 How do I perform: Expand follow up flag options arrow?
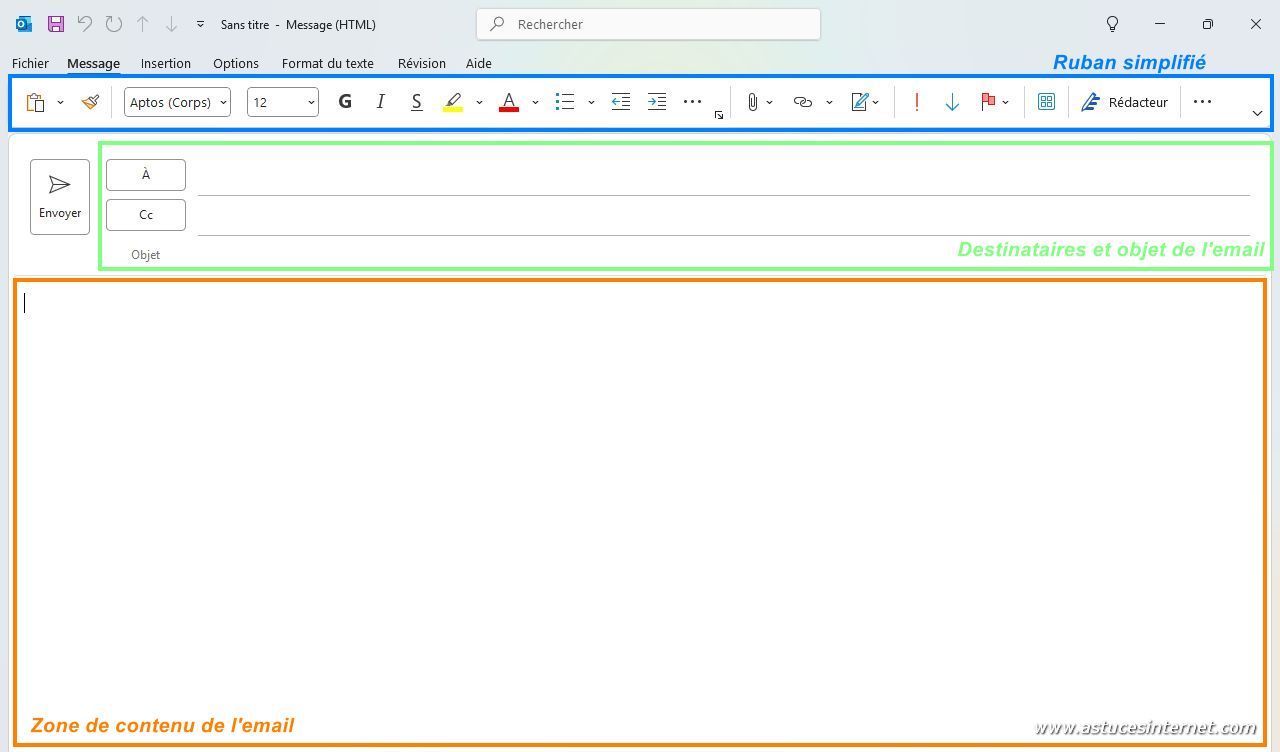point(1005,102)
